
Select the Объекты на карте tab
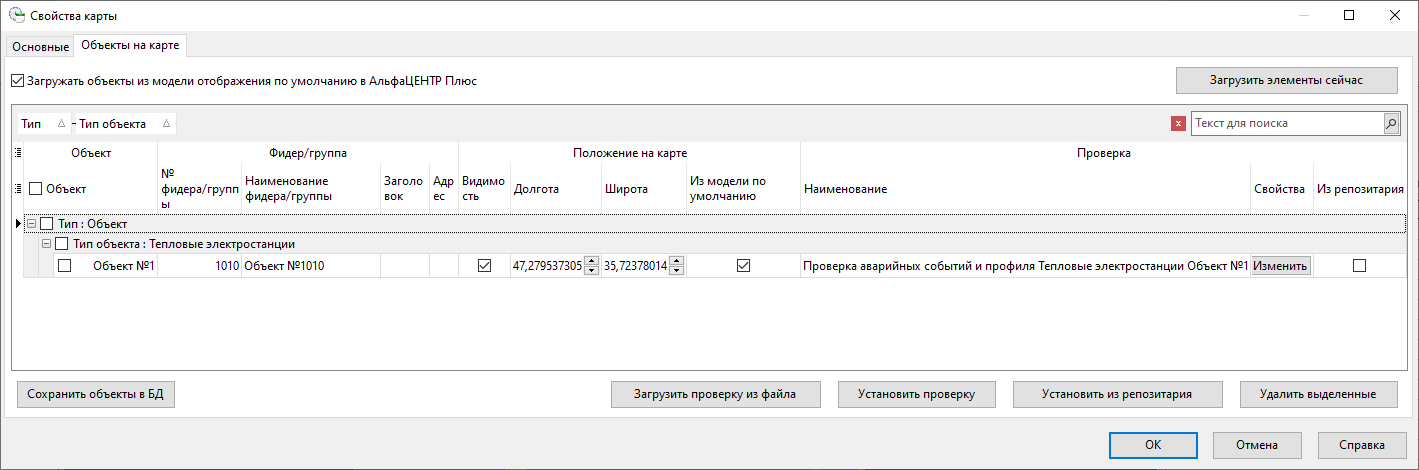click(126, 46)
